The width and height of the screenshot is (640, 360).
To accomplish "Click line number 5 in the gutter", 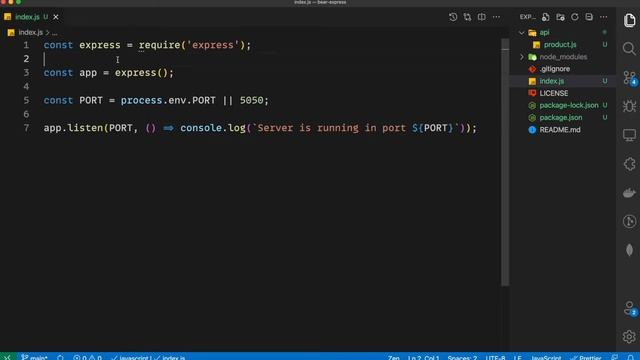I will click(x=26, y=100).
